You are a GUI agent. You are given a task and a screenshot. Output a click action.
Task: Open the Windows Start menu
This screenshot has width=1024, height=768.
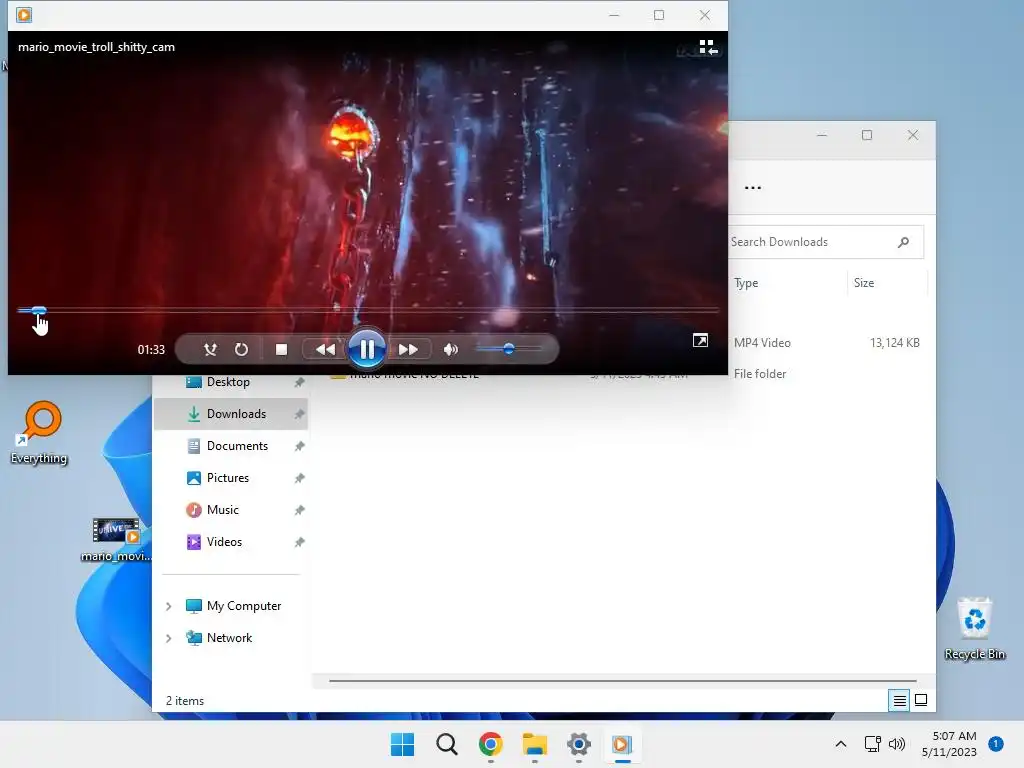[x=402, y=744]
